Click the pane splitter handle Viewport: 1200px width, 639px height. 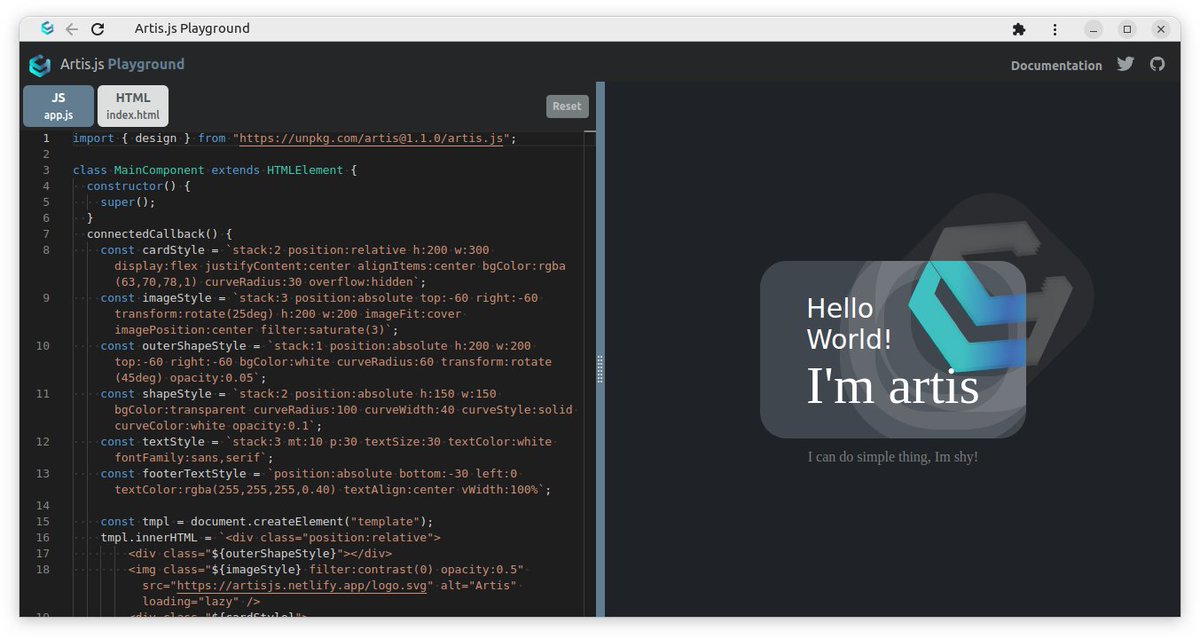coord(600,369)
